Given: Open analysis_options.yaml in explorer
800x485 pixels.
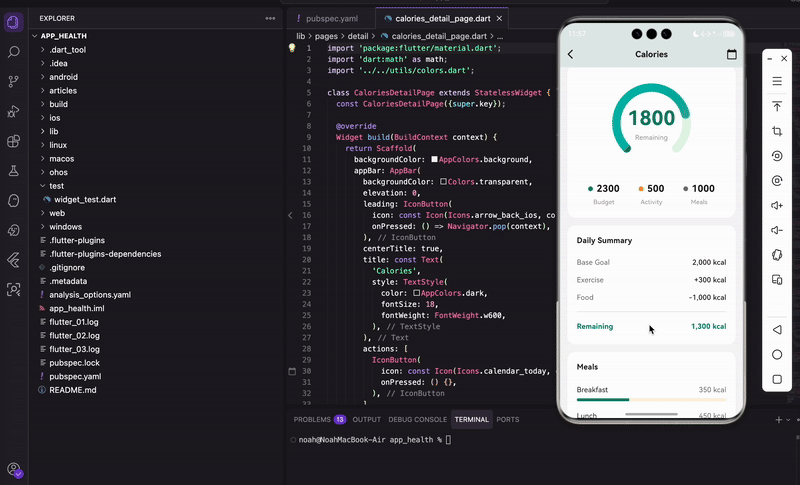Looking at the screenshot, I should point(90,295).
